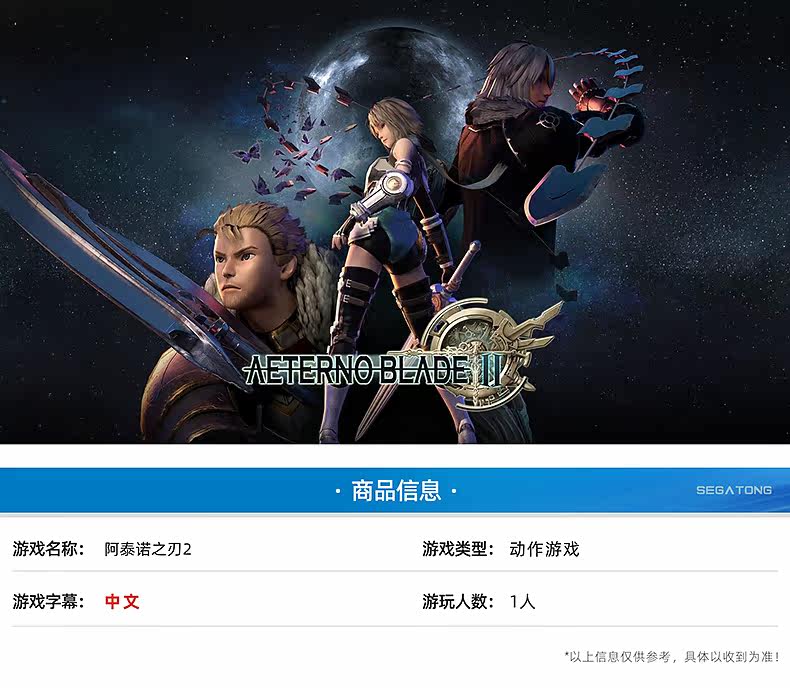Click the 游戏字幕 label

click(x=45, y=601)
